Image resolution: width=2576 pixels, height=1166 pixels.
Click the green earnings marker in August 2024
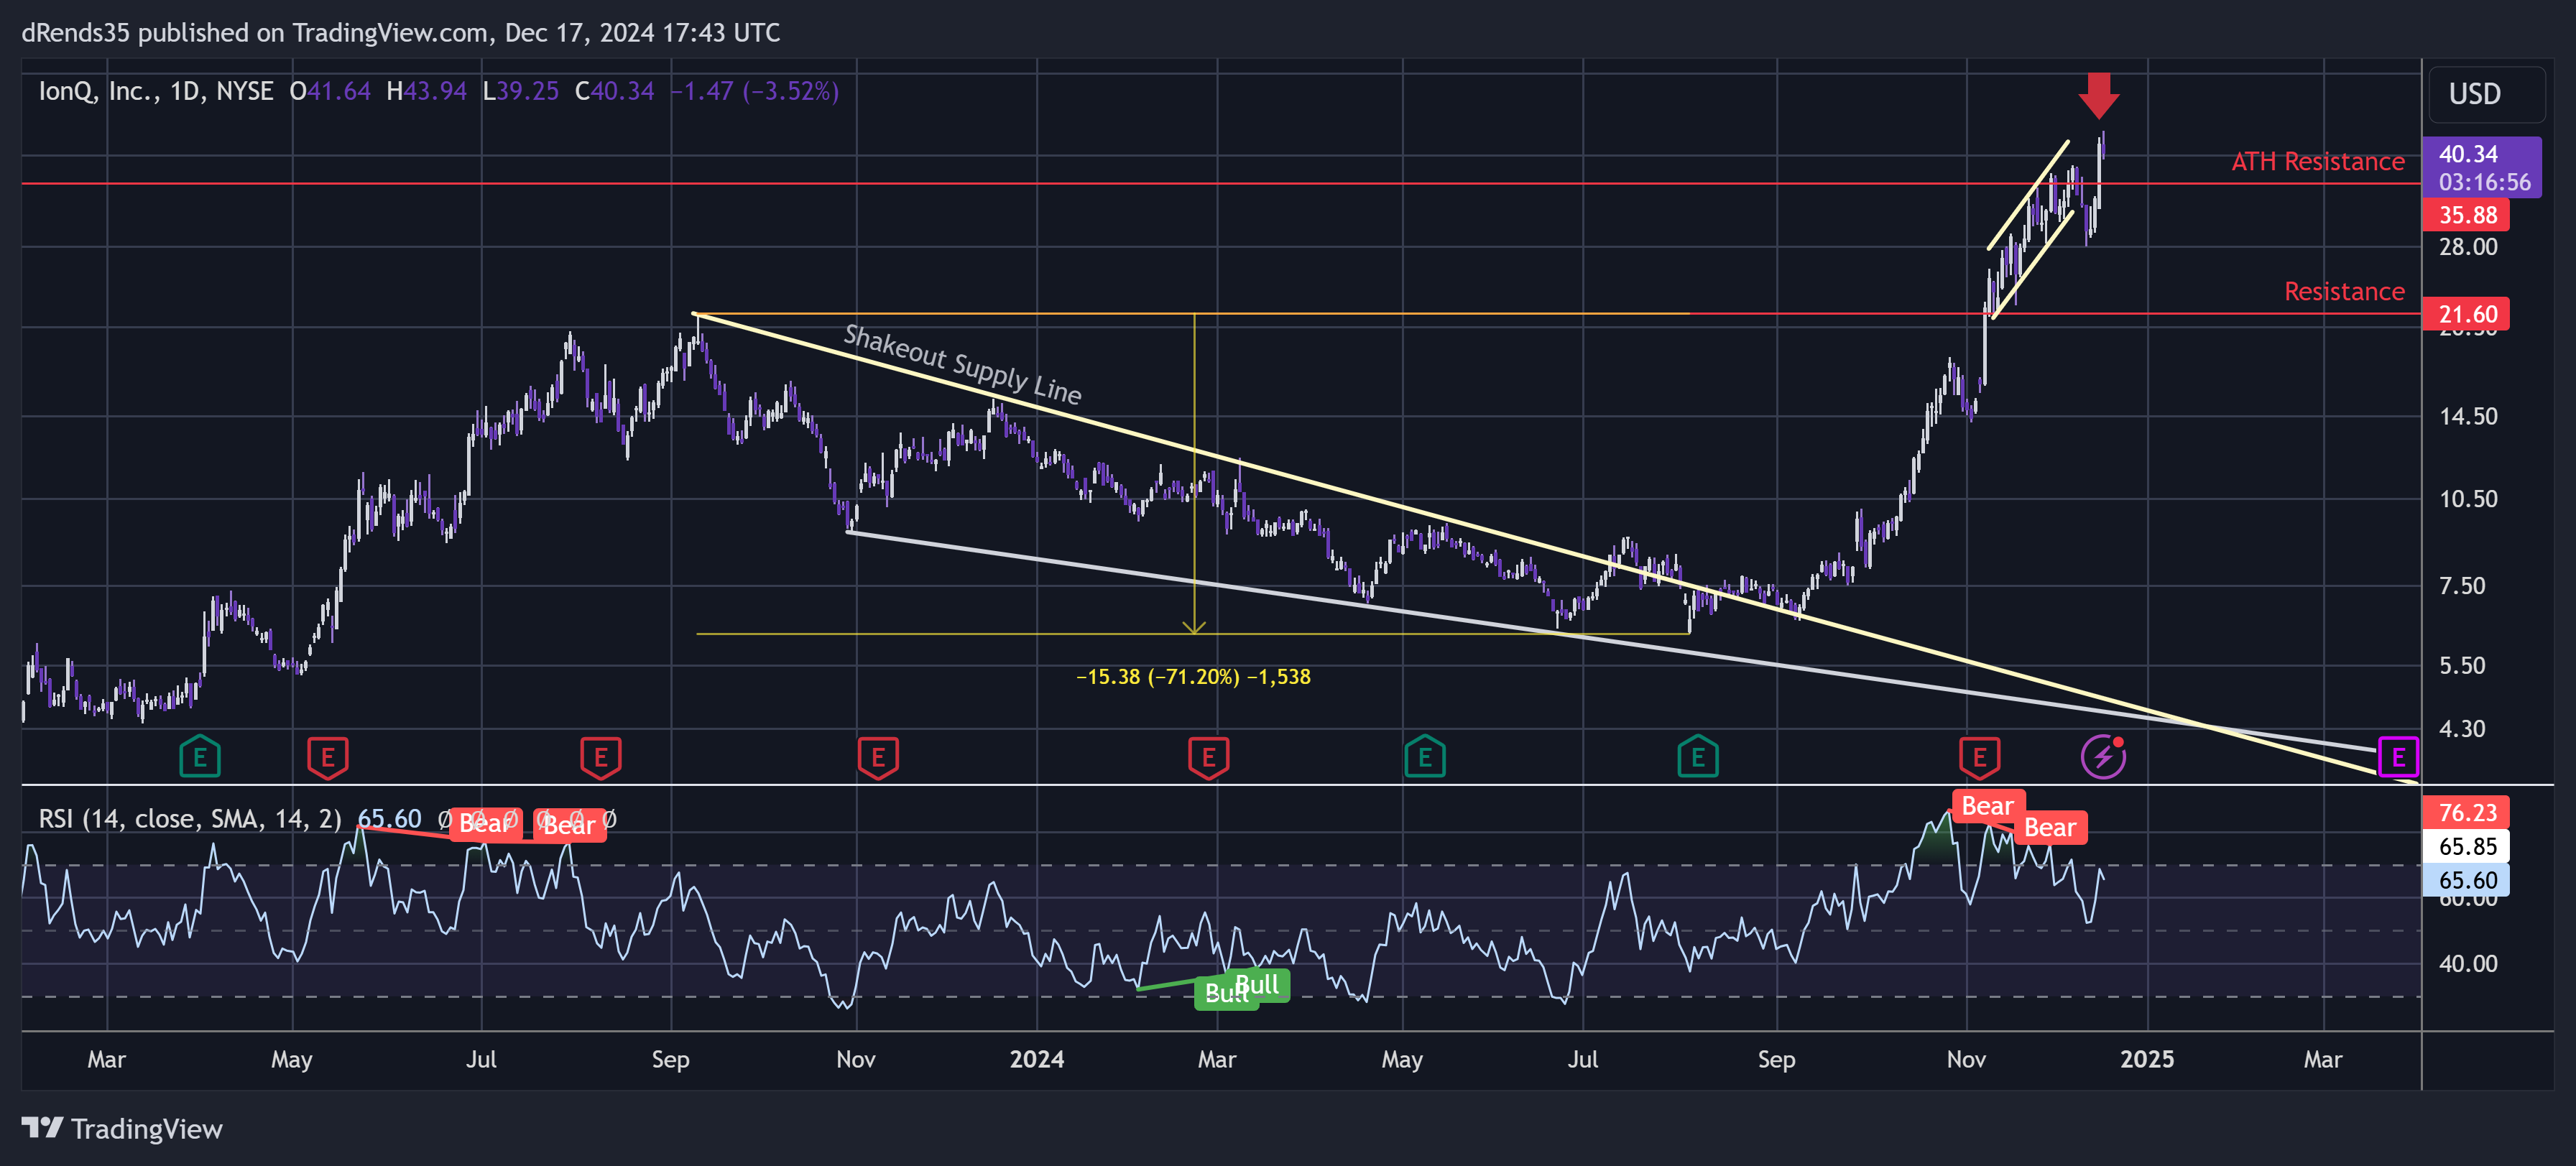[x=1697, y=757]
